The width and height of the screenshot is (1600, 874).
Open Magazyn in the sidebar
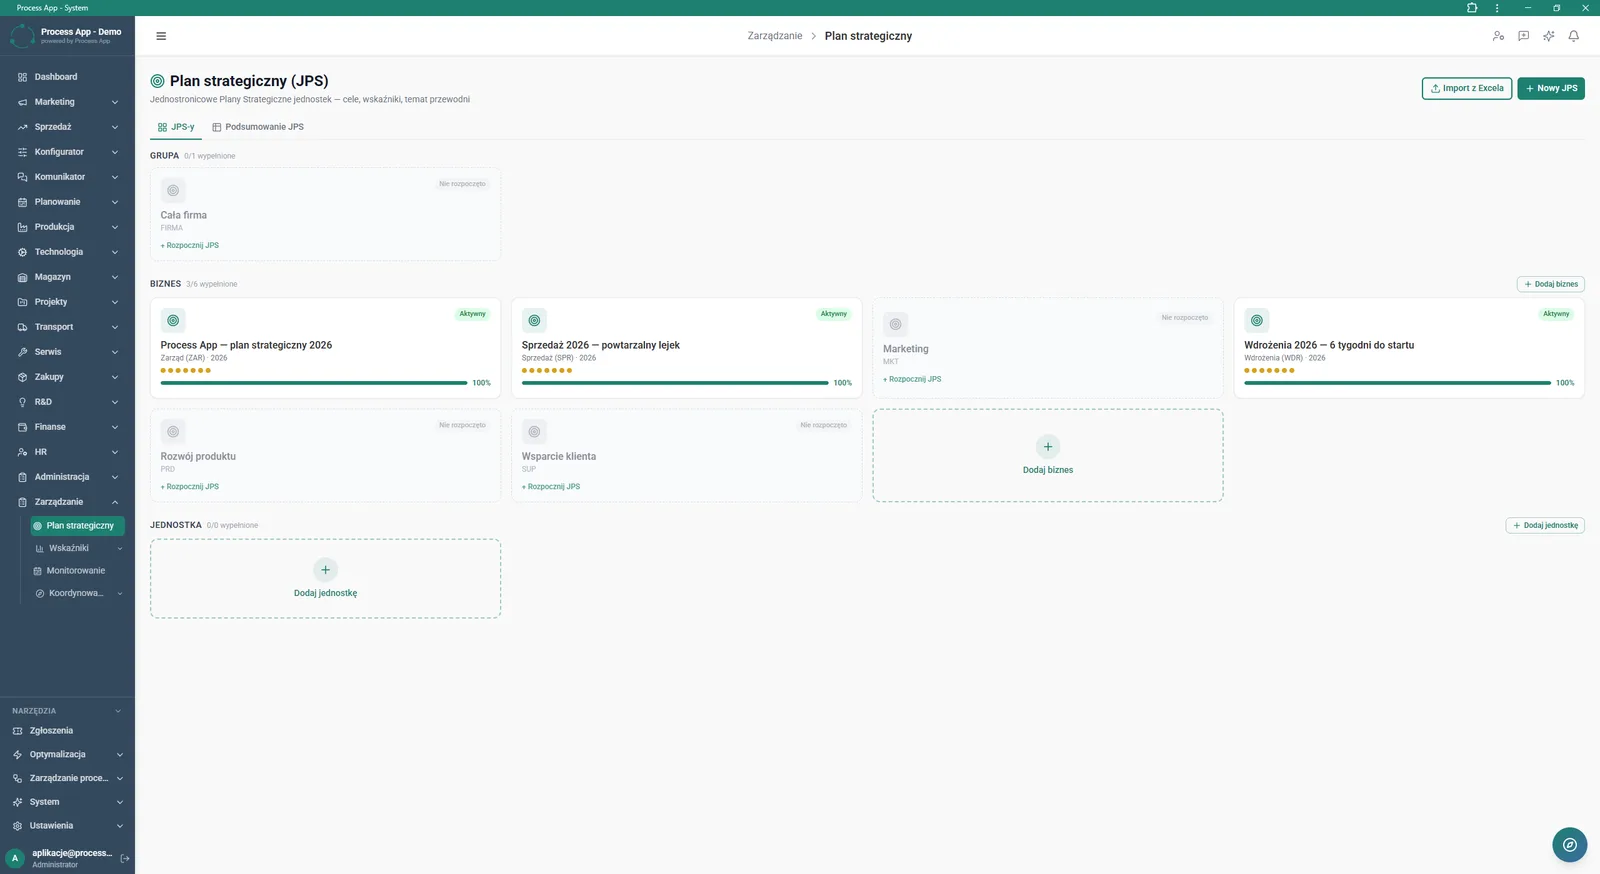coord(67,277)
